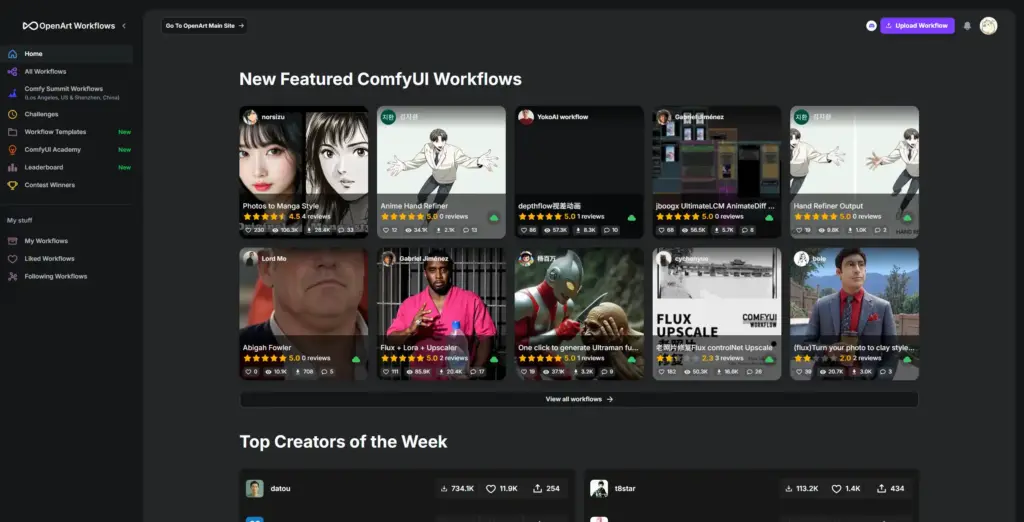This screenshot has width=1024, height=522.
Task: Open Comfy Summit Workflows page
Action: point(66,93)
